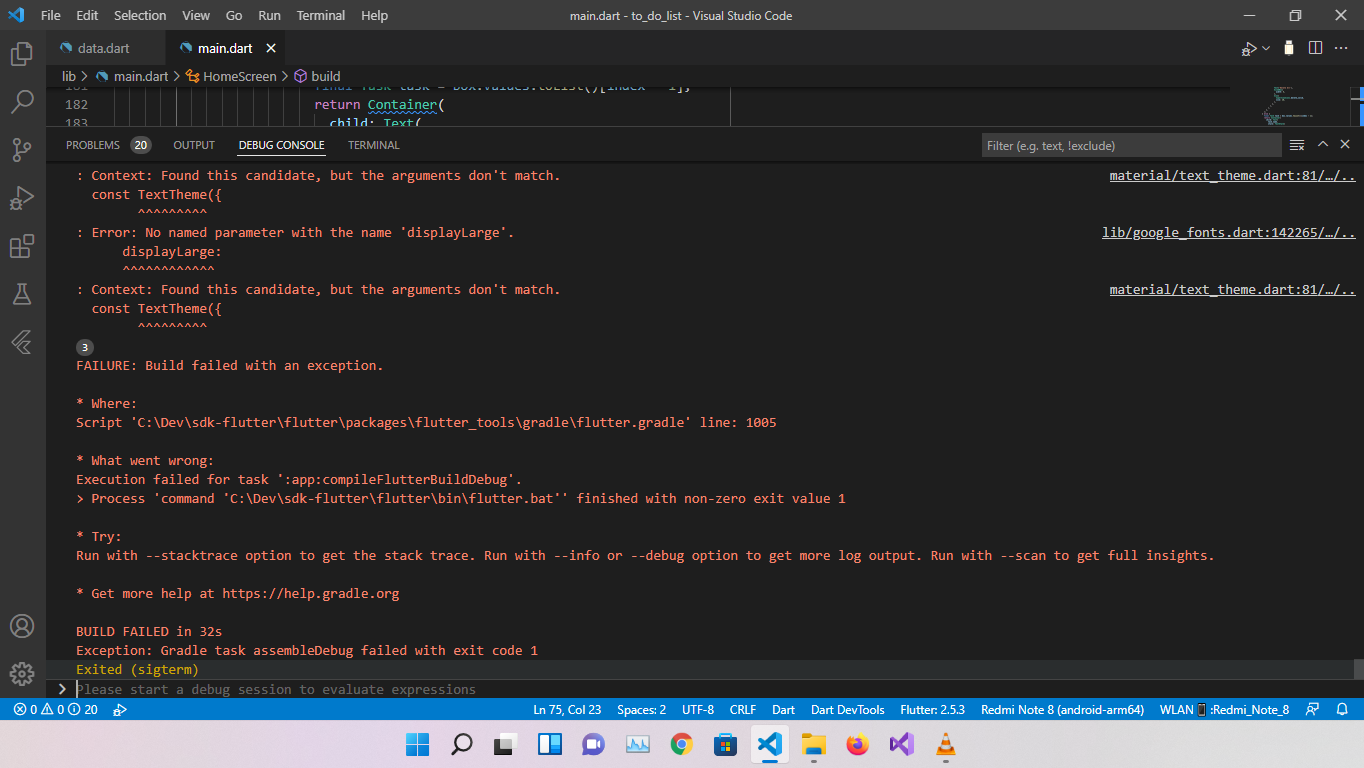Expand the collapsed group badge showing 3
The height and width of the screenshot is (768, 1364).
pos(85,347)
